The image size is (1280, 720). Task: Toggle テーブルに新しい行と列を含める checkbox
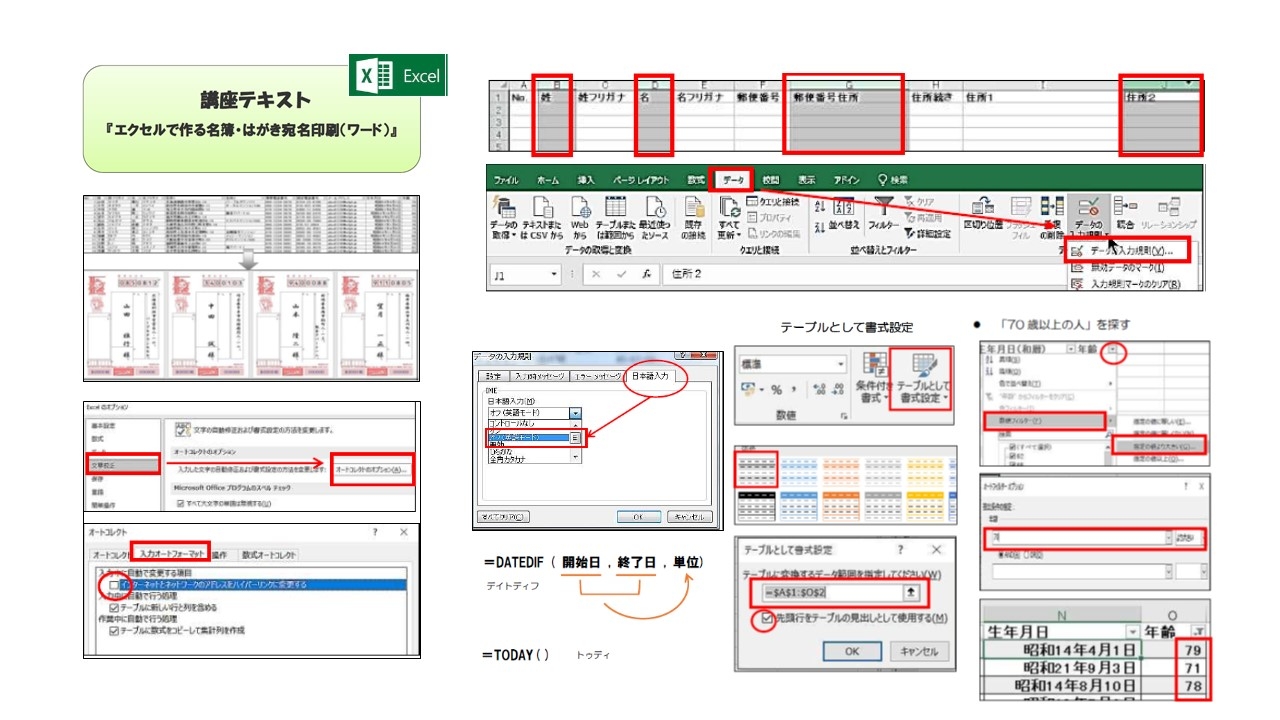click(114, 606)
